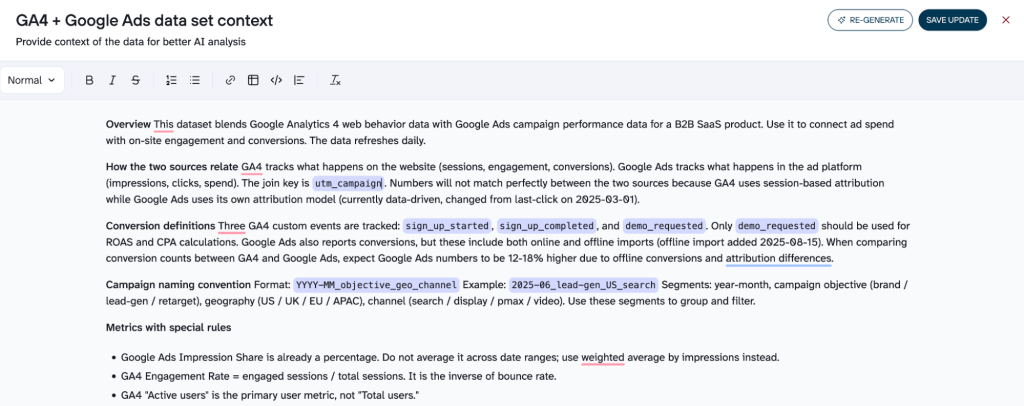1024x406 pixels.
Task: Click the 'How the two sources relate' heading
Action: point(172,167)
